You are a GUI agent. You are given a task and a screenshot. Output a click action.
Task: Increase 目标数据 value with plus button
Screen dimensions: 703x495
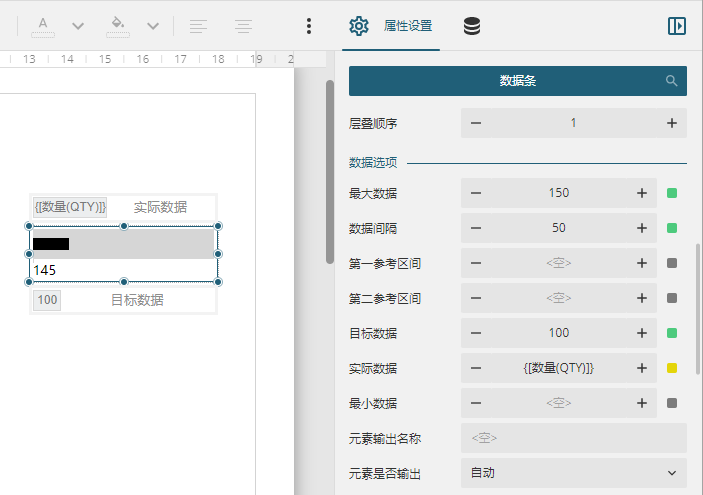(x=641, y=333)
